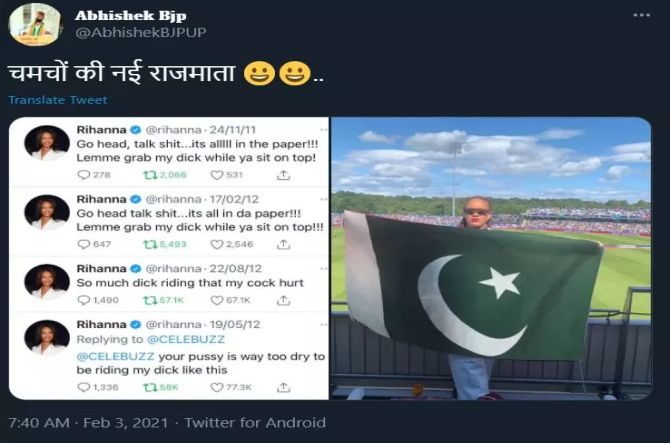This screenshot has height=443, width=670.
Task: Like the tweet with 2,546 likes
Action: coord(217,244)
